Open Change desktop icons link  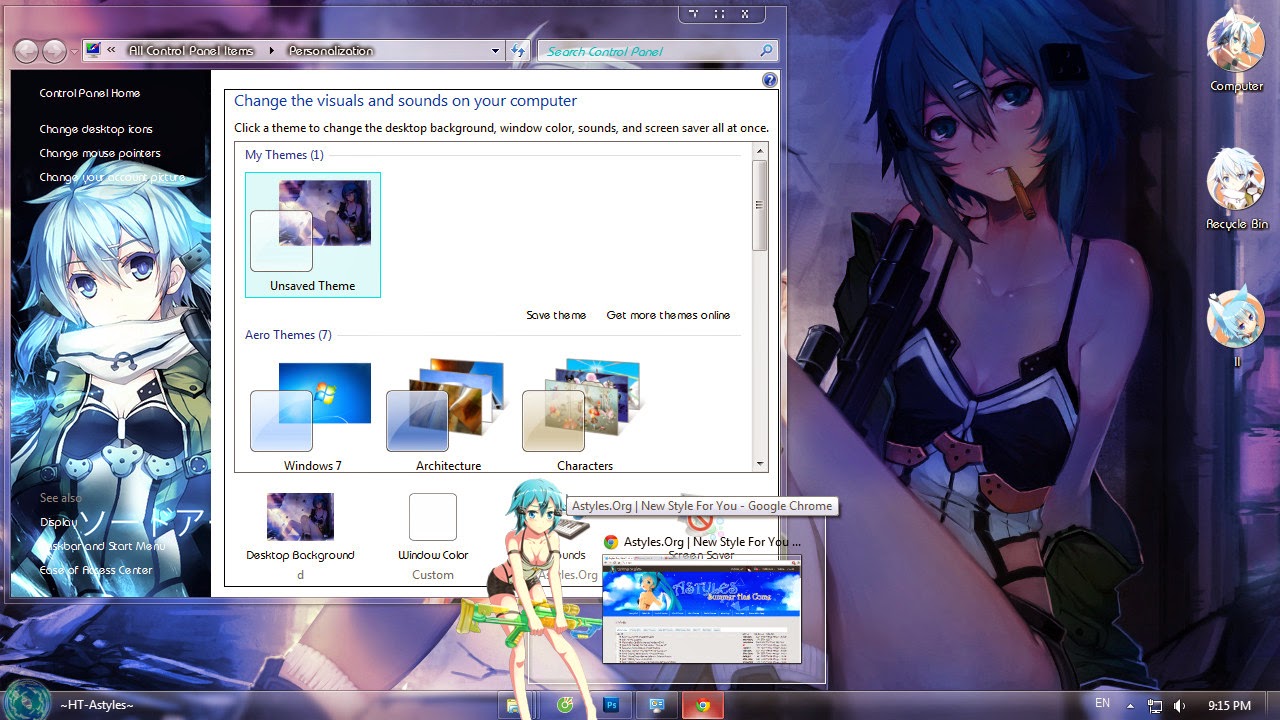click(96, 129)
